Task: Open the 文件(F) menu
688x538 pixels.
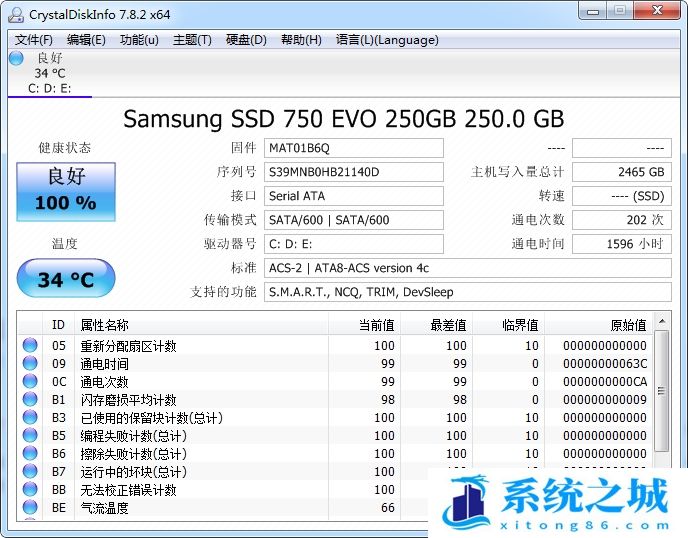Action: [34, 40]
